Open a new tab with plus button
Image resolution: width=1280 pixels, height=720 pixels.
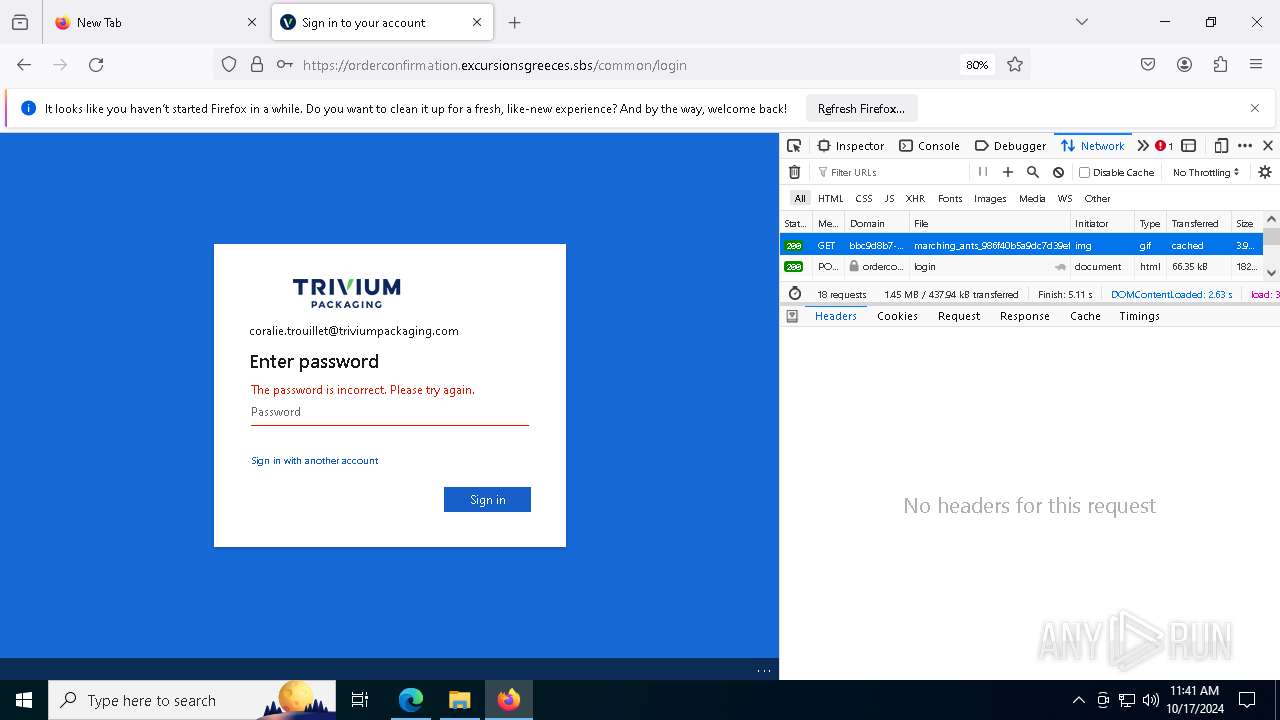coord(515,22)
